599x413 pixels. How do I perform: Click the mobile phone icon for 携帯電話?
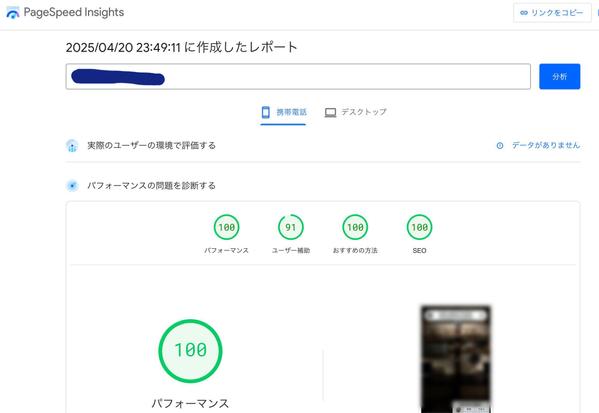click(266, 112)
